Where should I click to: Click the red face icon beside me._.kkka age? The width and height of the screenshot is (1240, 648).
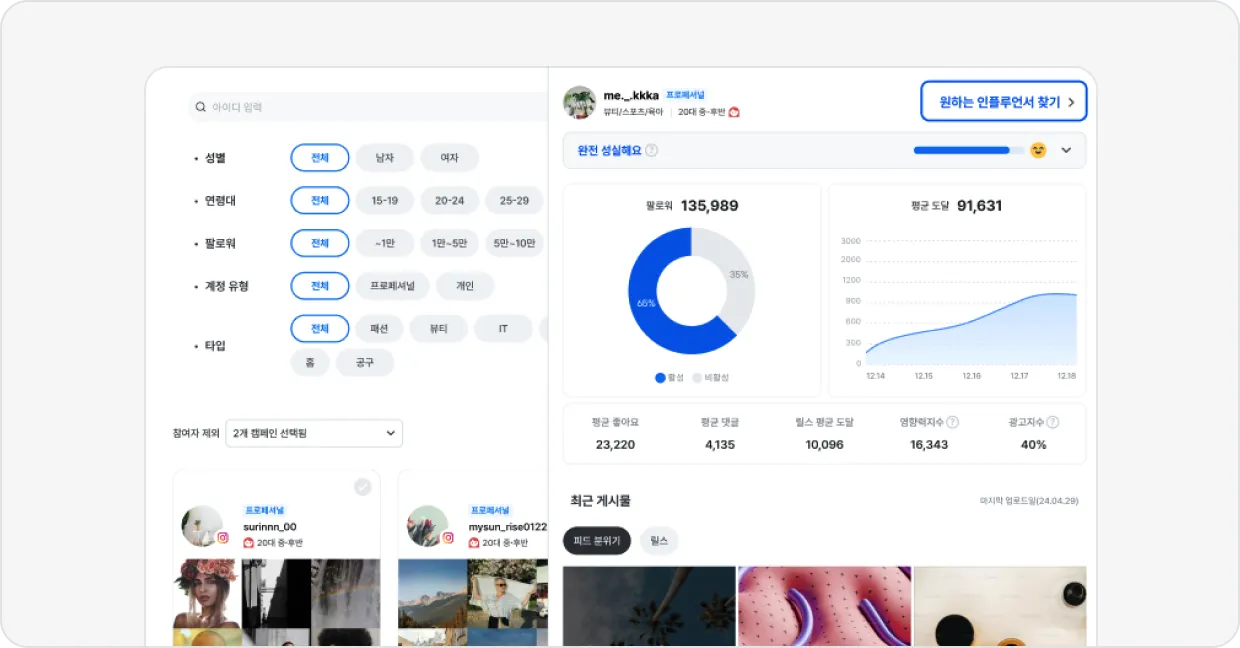734,112
